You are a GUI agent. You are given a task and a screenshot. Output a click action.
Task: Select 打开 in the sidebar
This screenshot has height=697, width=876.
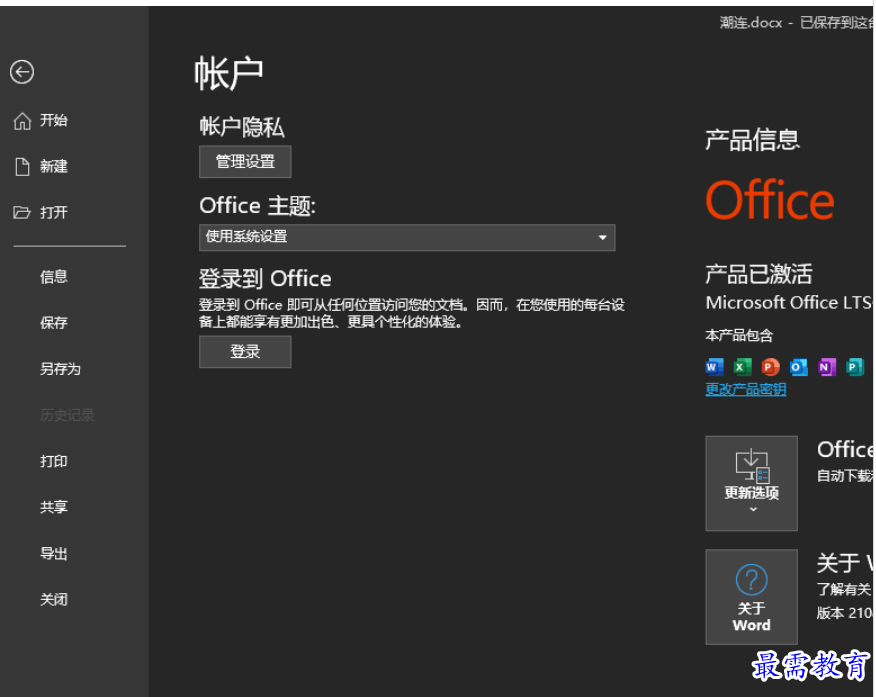coord(54,212)
